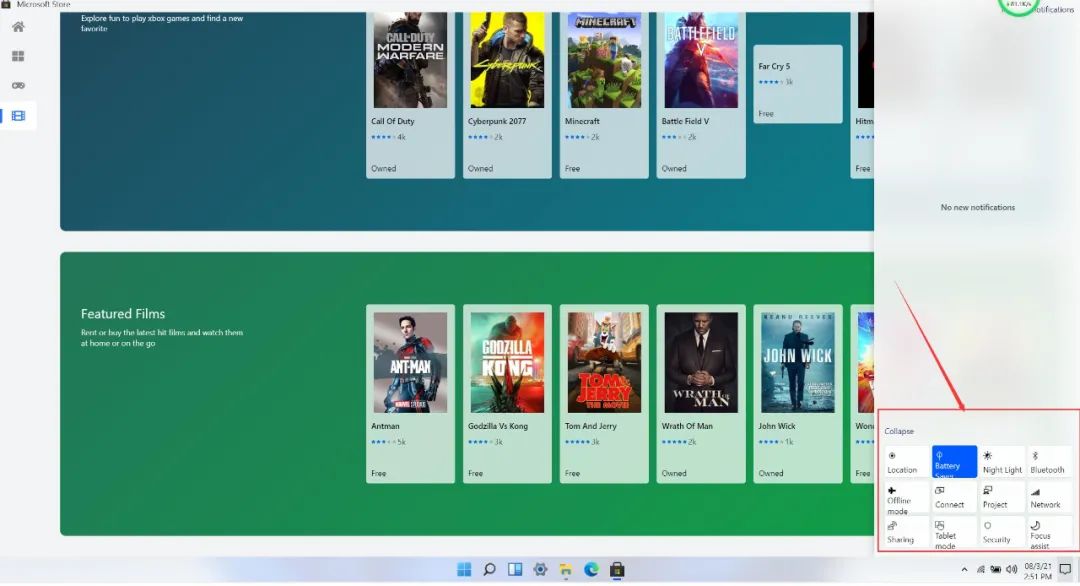The image size is (1080, 586).
Task: Open the Antman film card
Action: tap(411, 394)
